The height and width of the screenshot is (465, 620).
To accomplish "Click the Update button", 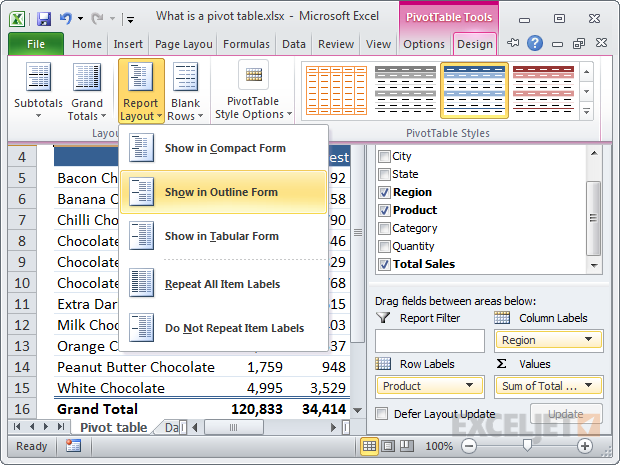I will click(566, 414).
